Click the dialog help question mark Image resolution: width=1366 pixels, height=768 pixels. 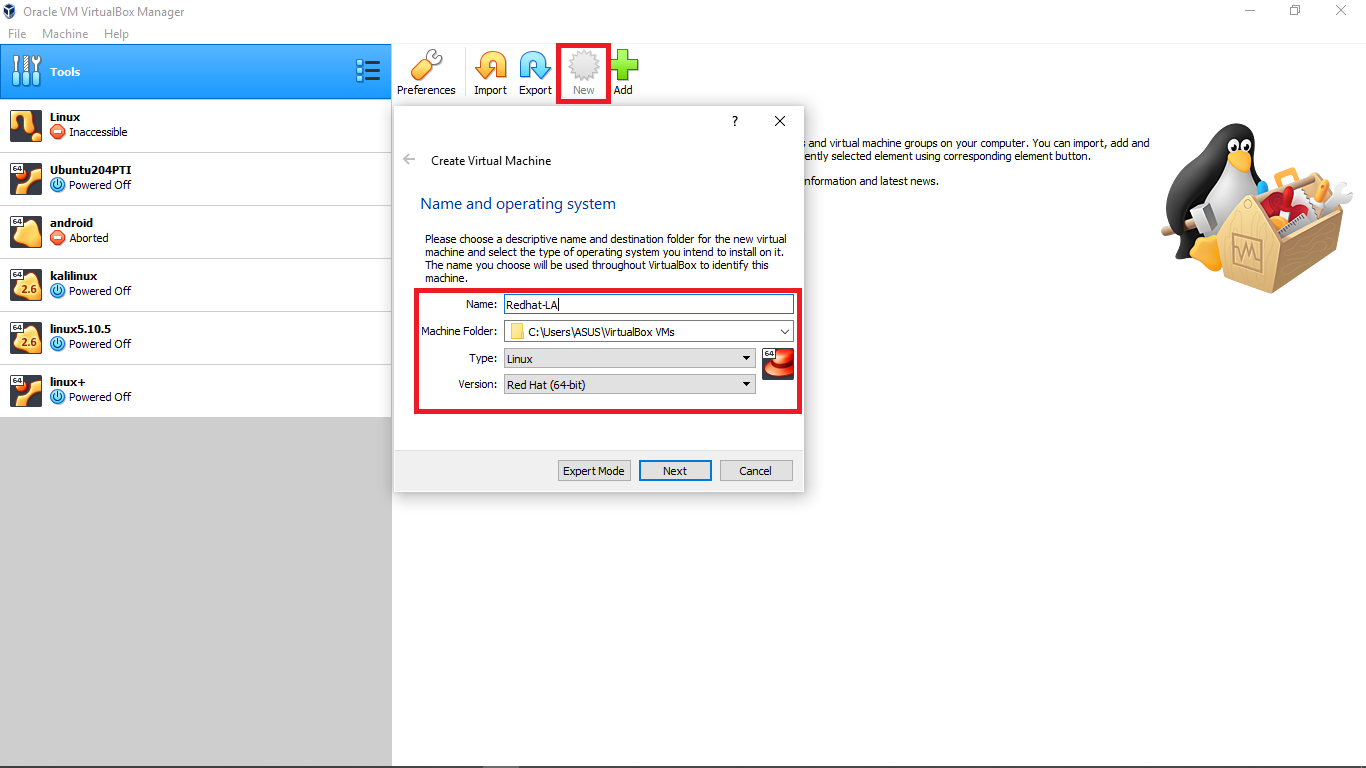(x=735, y=121)
